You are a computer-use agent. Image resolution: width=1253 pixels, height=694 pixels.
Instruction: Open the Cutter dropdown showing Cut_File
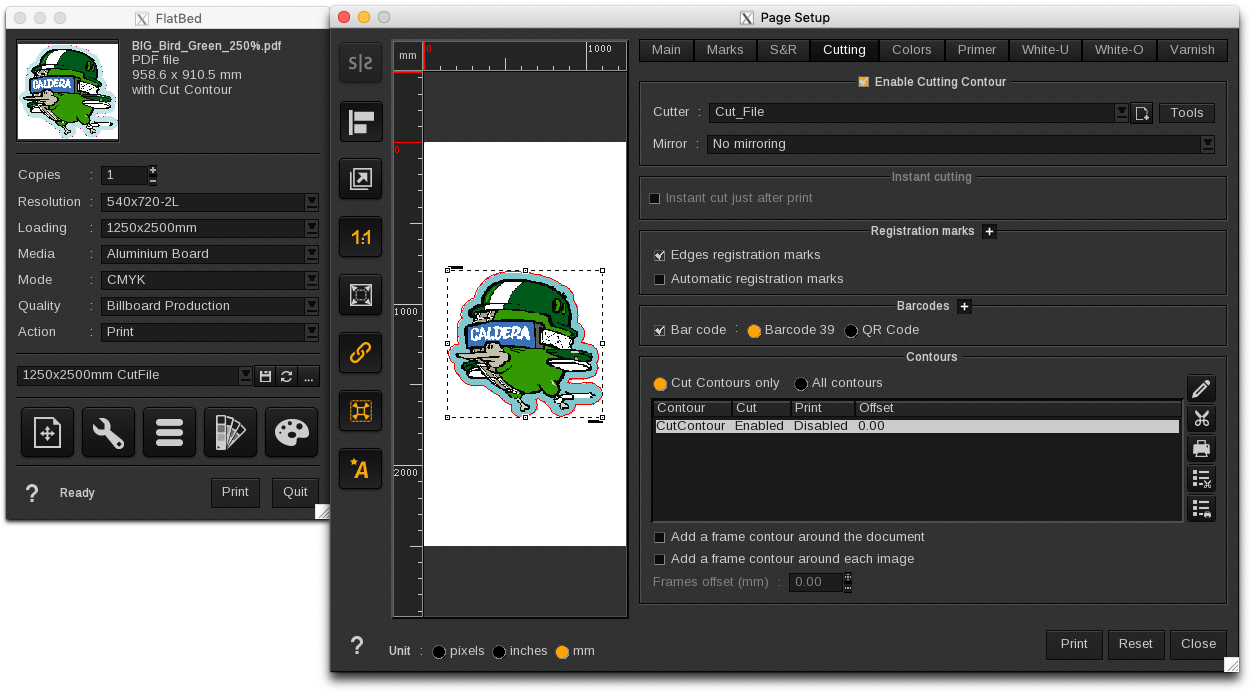coord(1122,112)
